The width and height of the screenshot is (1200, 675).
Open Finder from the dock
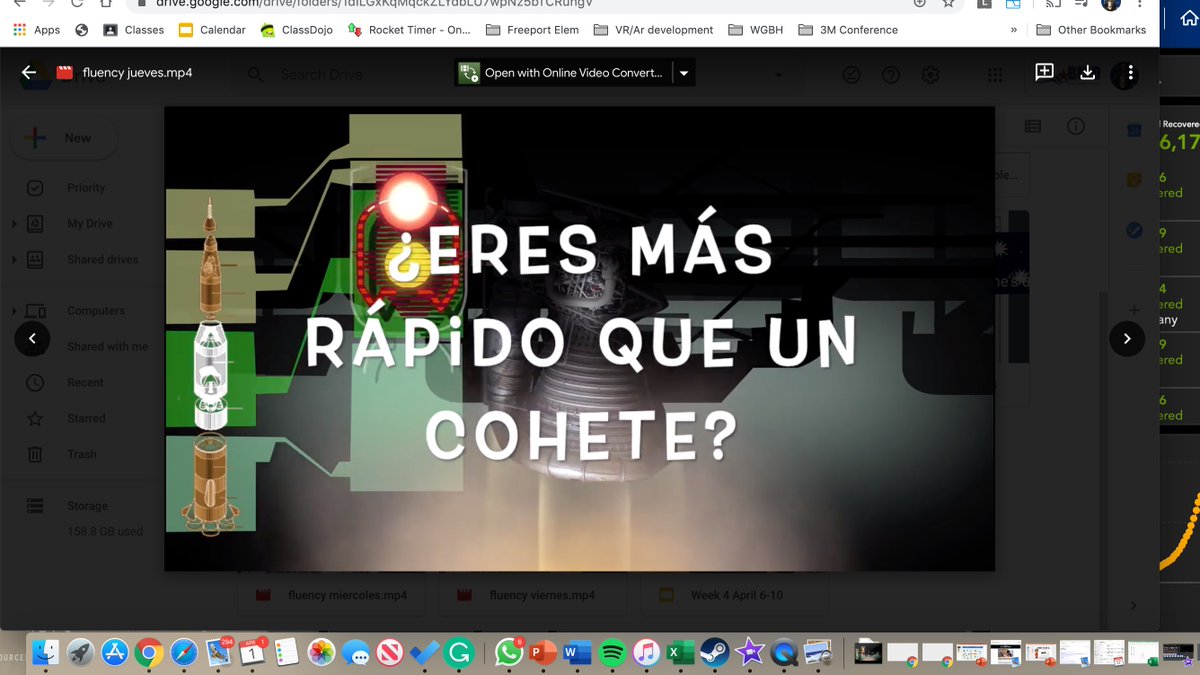point(45,653)
